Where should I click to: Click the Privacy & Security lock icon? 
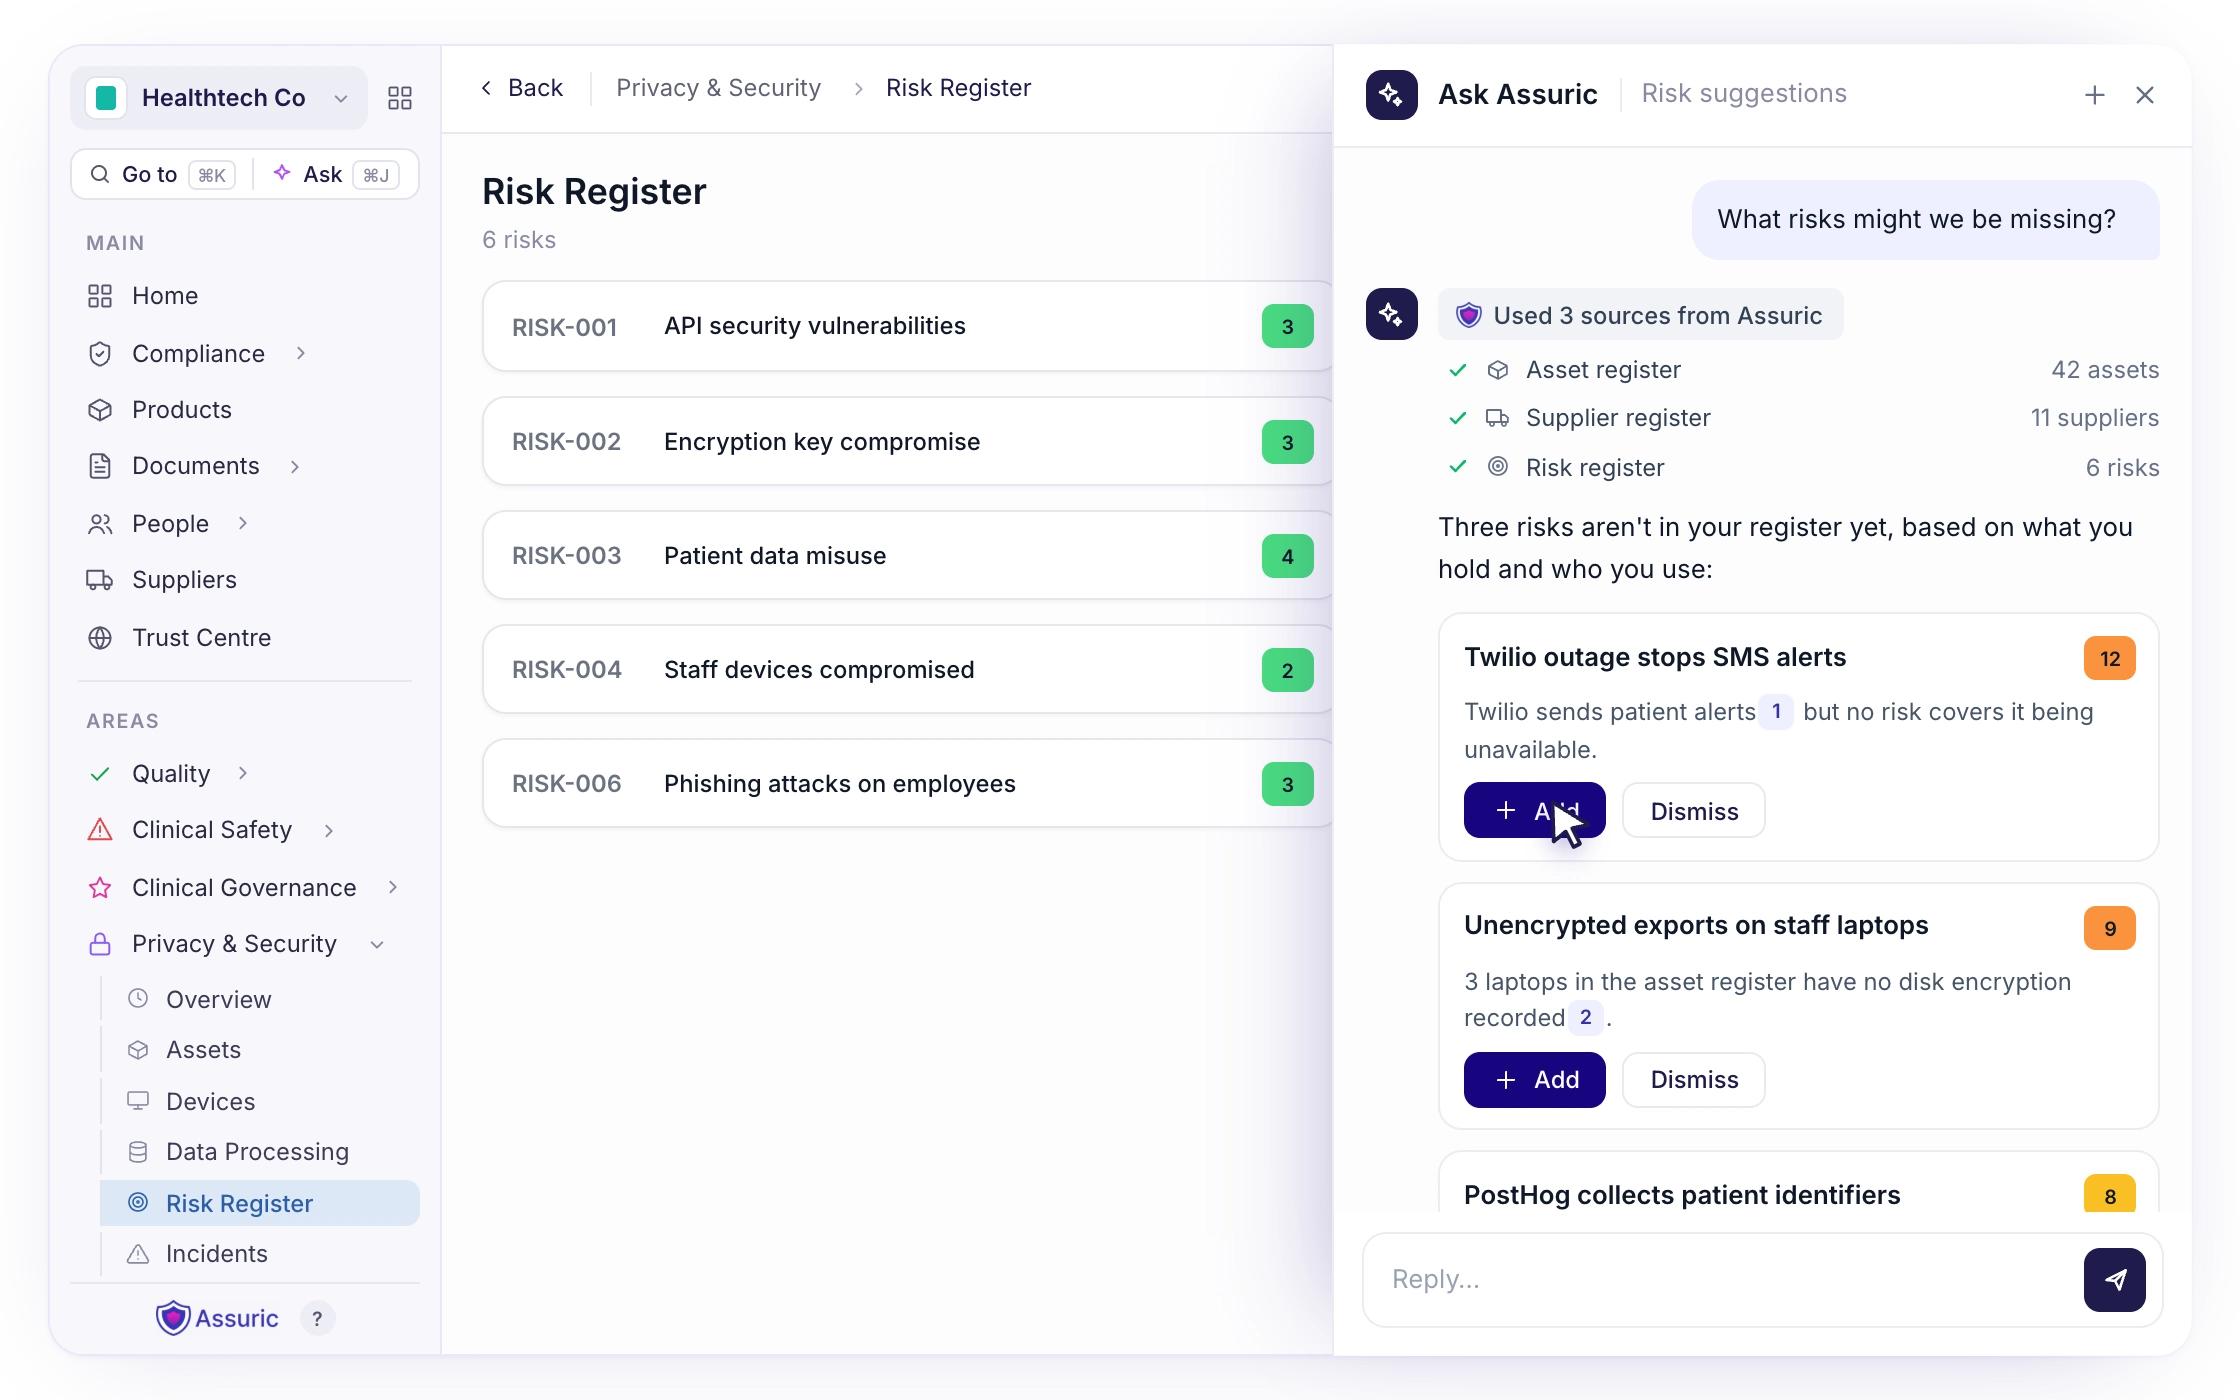[x=100, y=944]
